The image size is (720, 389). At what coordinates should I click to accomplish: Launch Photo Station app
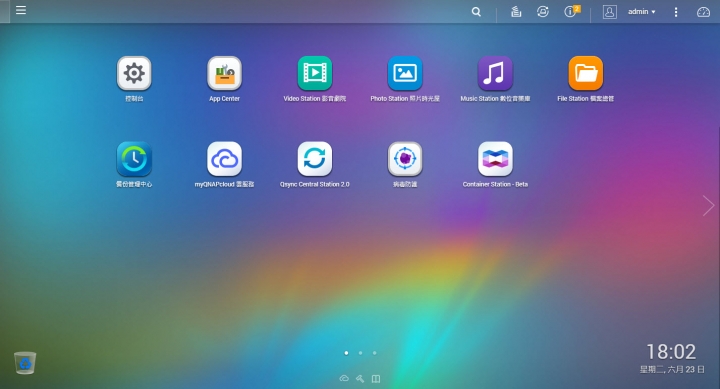[405, 73]
